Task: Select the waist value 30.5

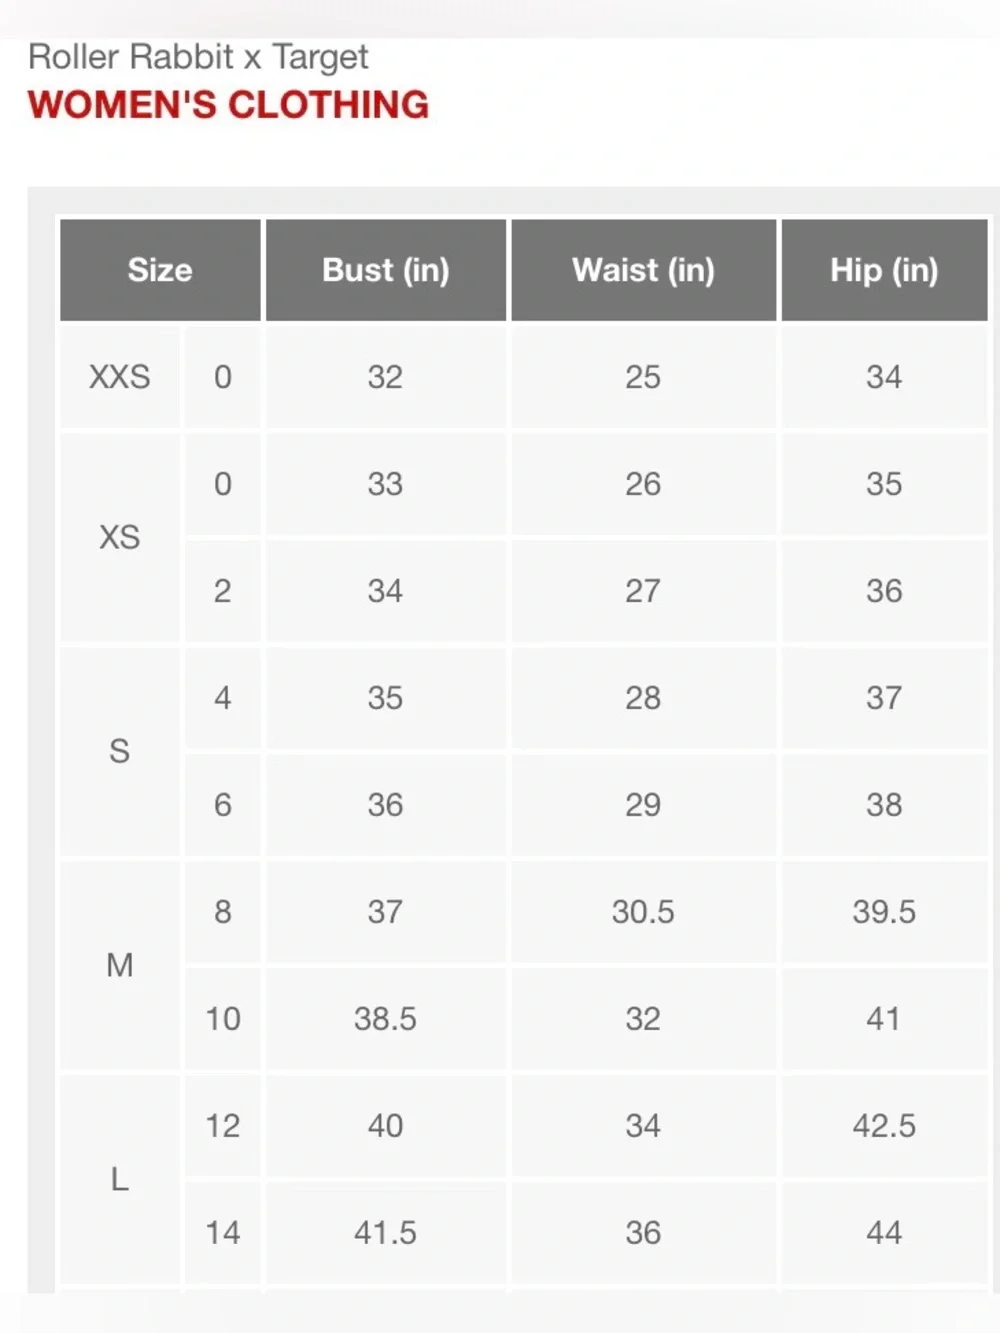Action: click(643, 912)
